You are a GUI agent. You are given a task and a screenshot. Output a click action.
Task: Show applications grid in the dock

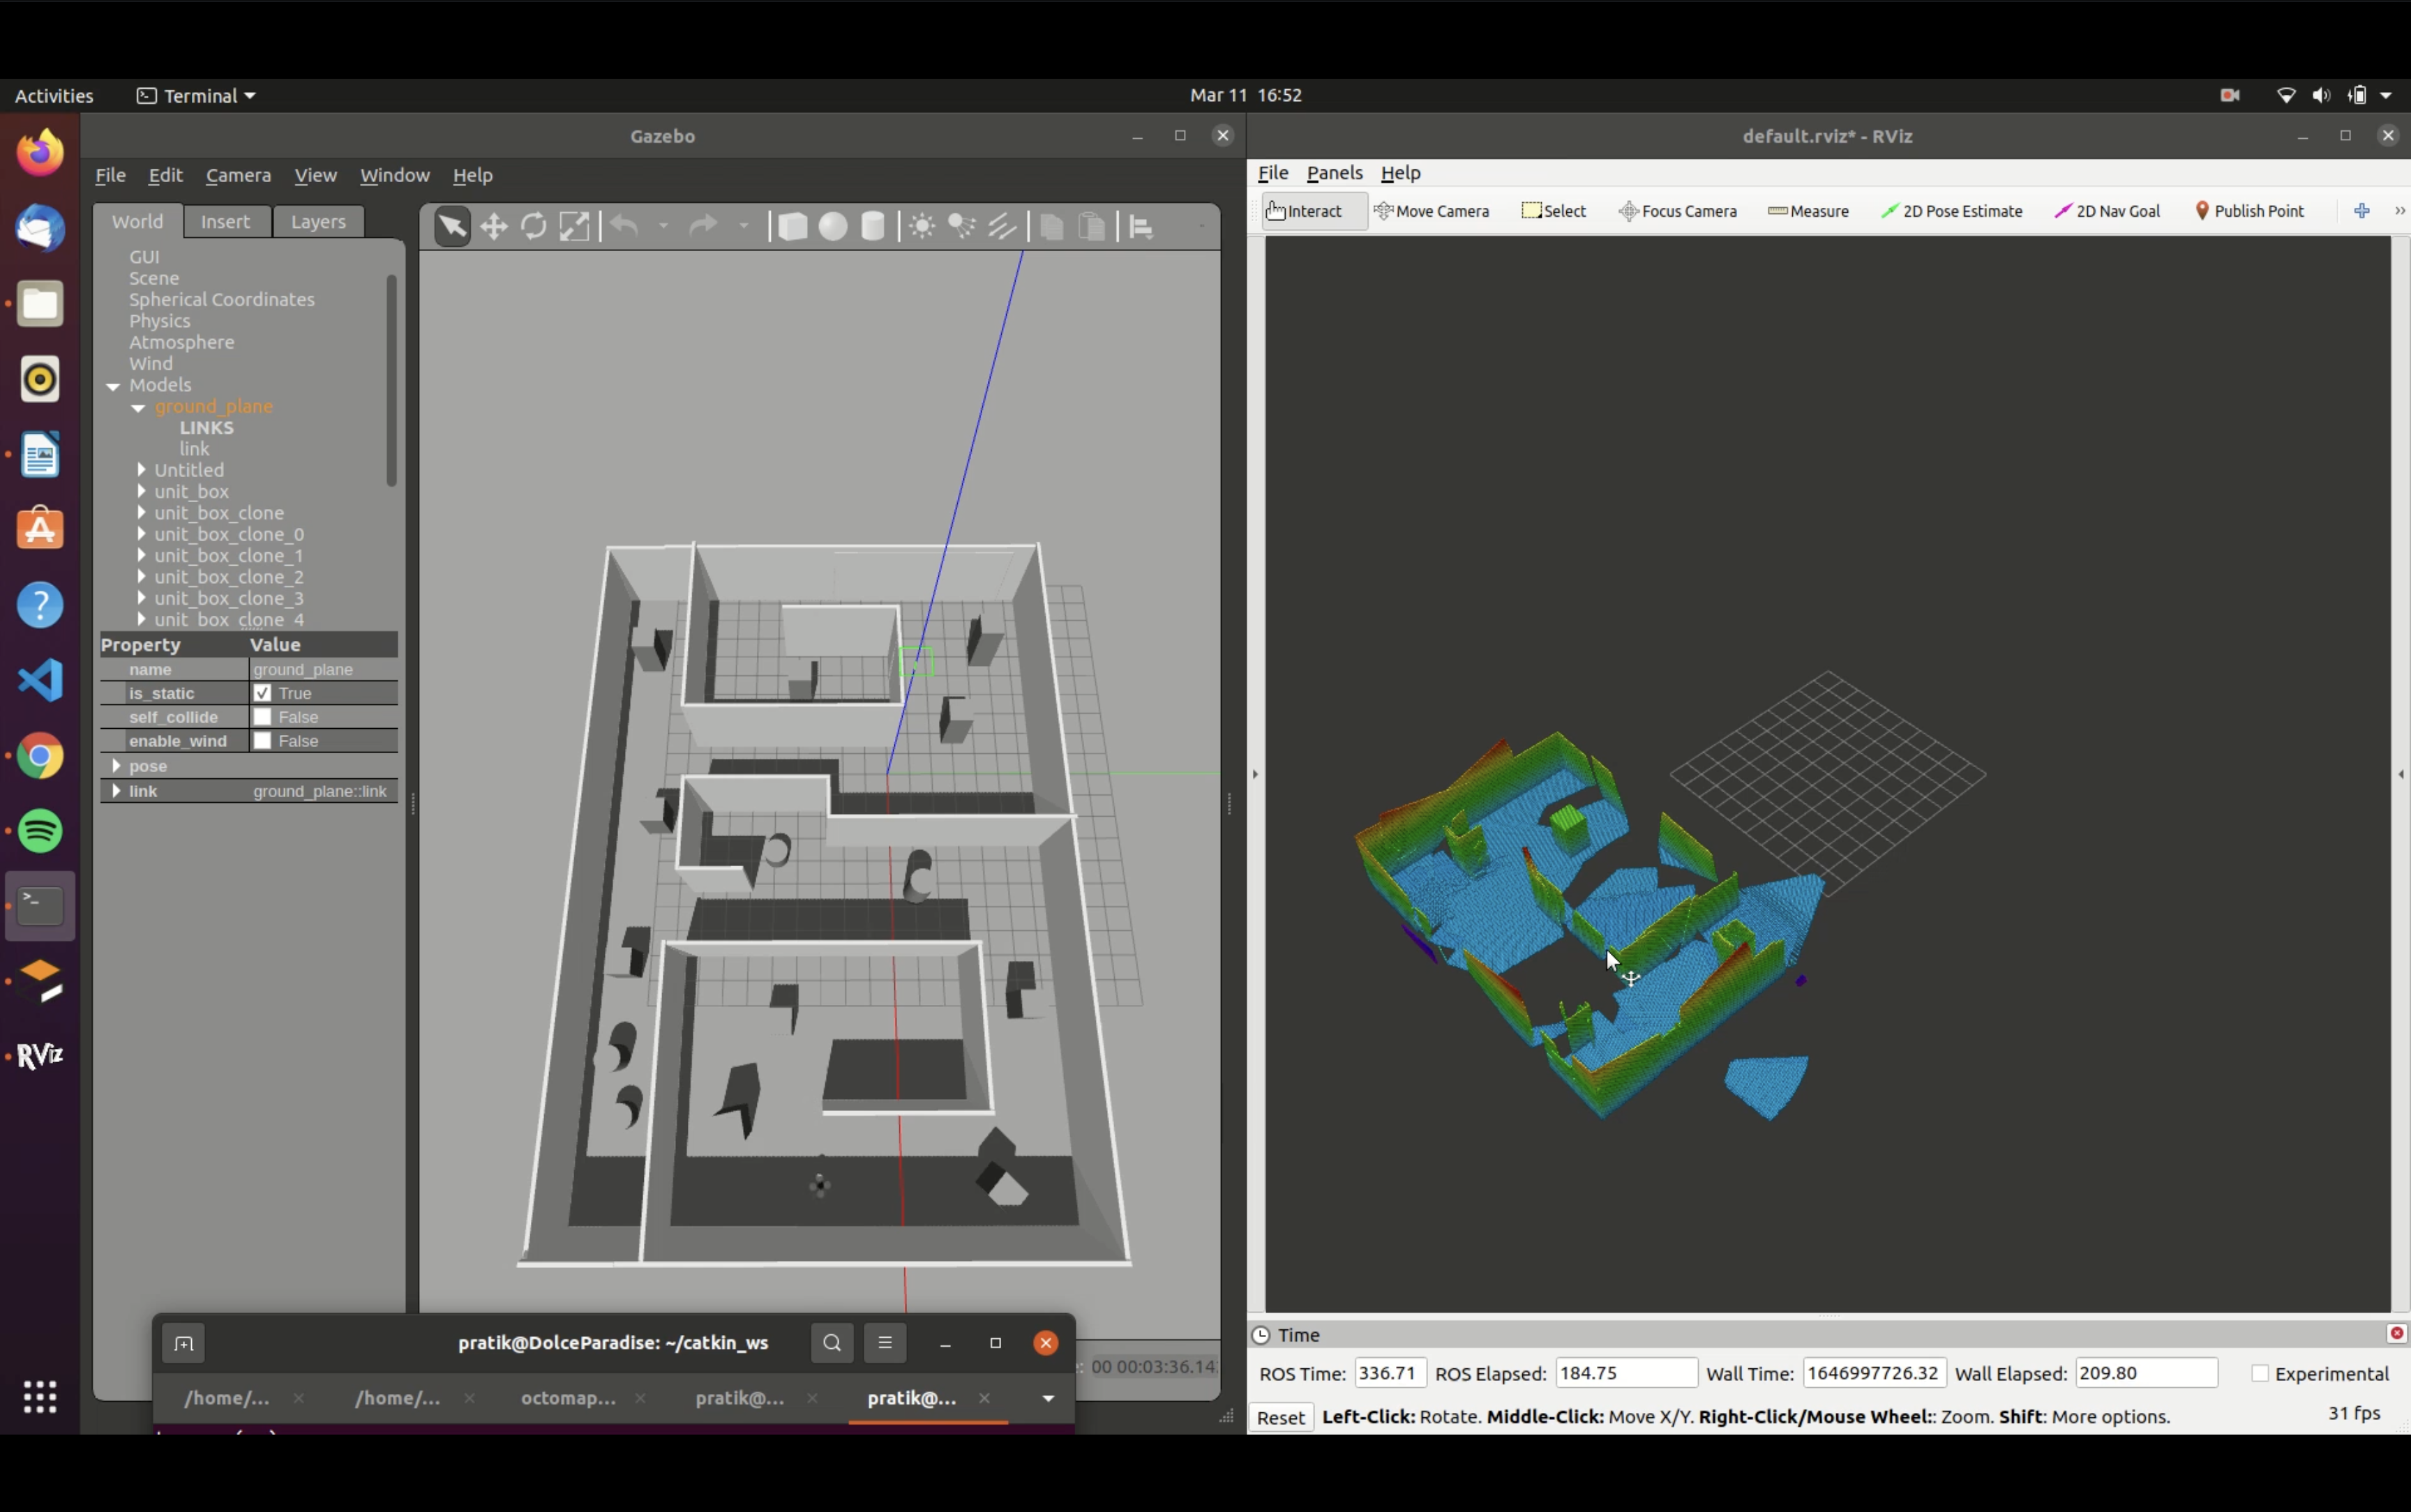(40, 1397)
